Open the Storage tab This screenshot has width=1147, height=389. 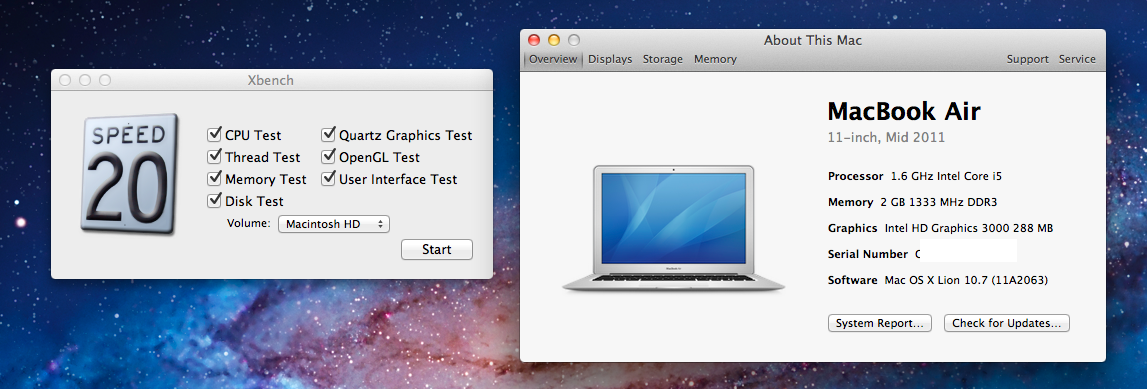[x=663, y=59]
